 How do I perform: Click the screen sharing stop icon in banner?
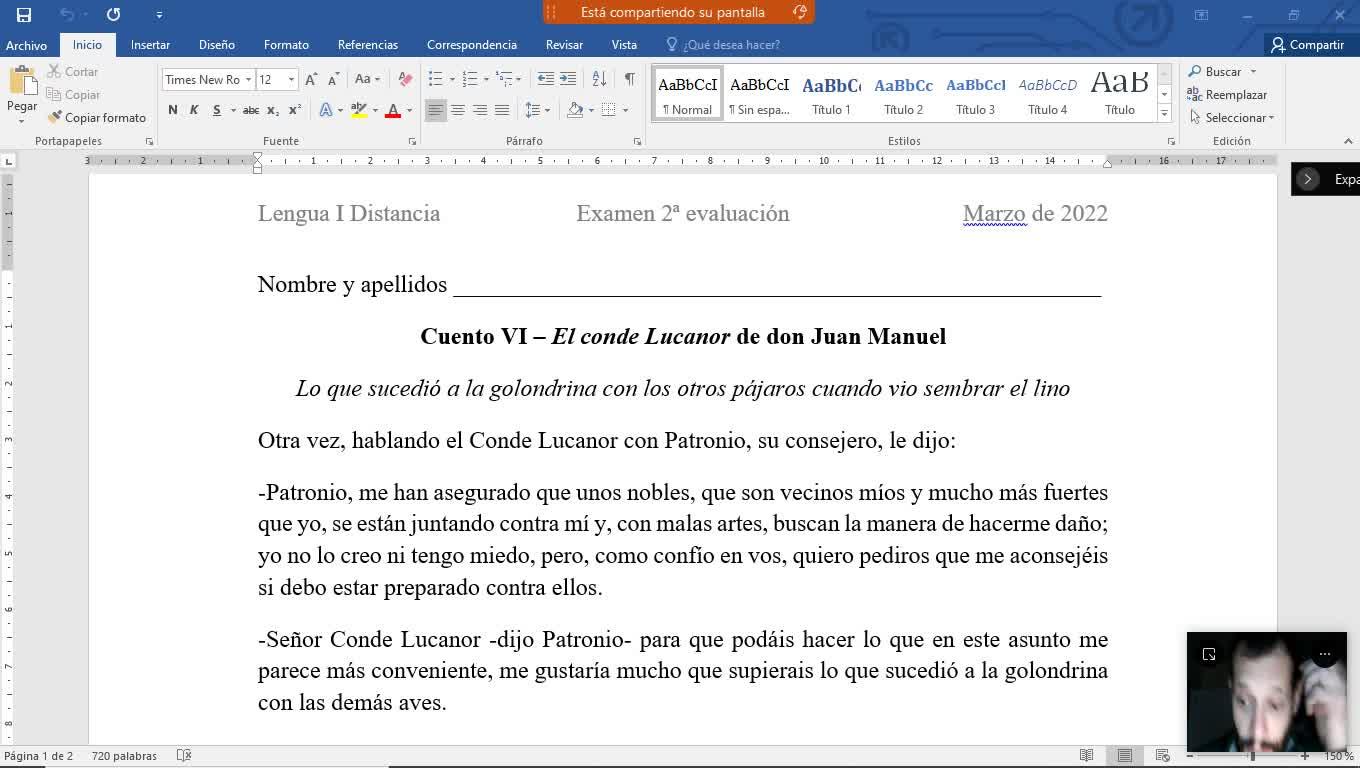coord(799,12)
